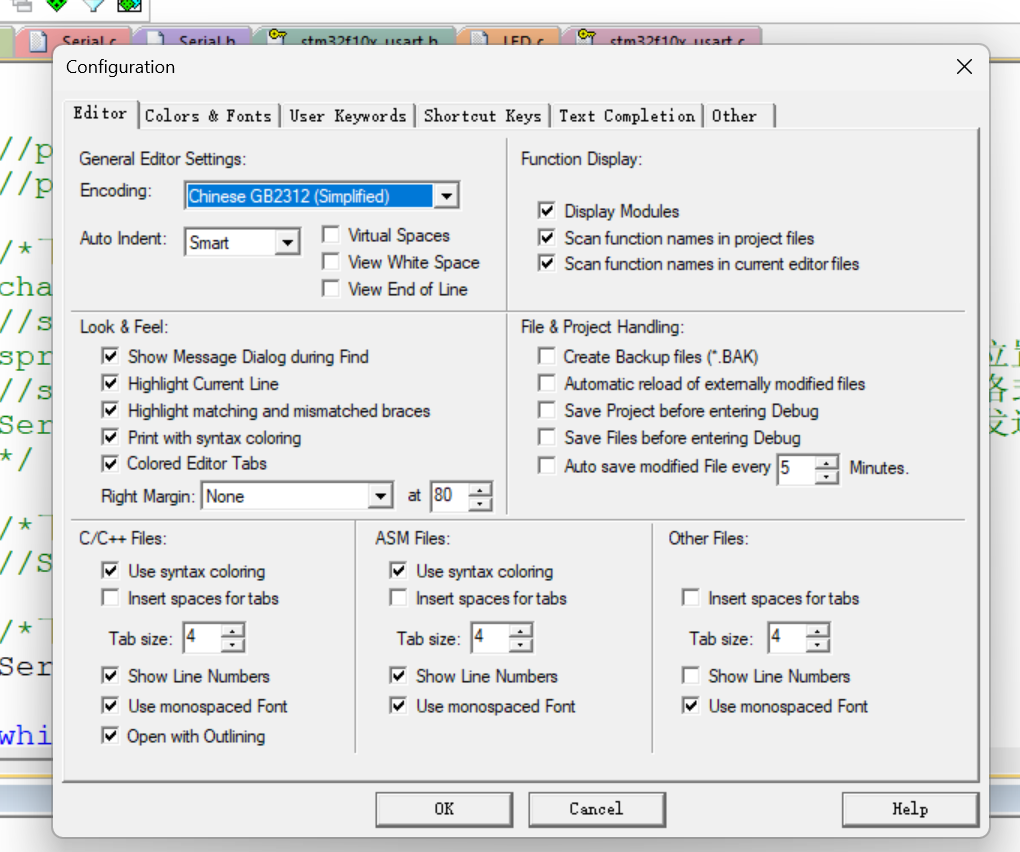Expand the Right Margin dropdown
Screen dimensions: 1020x852
click(x=380, y=497)
